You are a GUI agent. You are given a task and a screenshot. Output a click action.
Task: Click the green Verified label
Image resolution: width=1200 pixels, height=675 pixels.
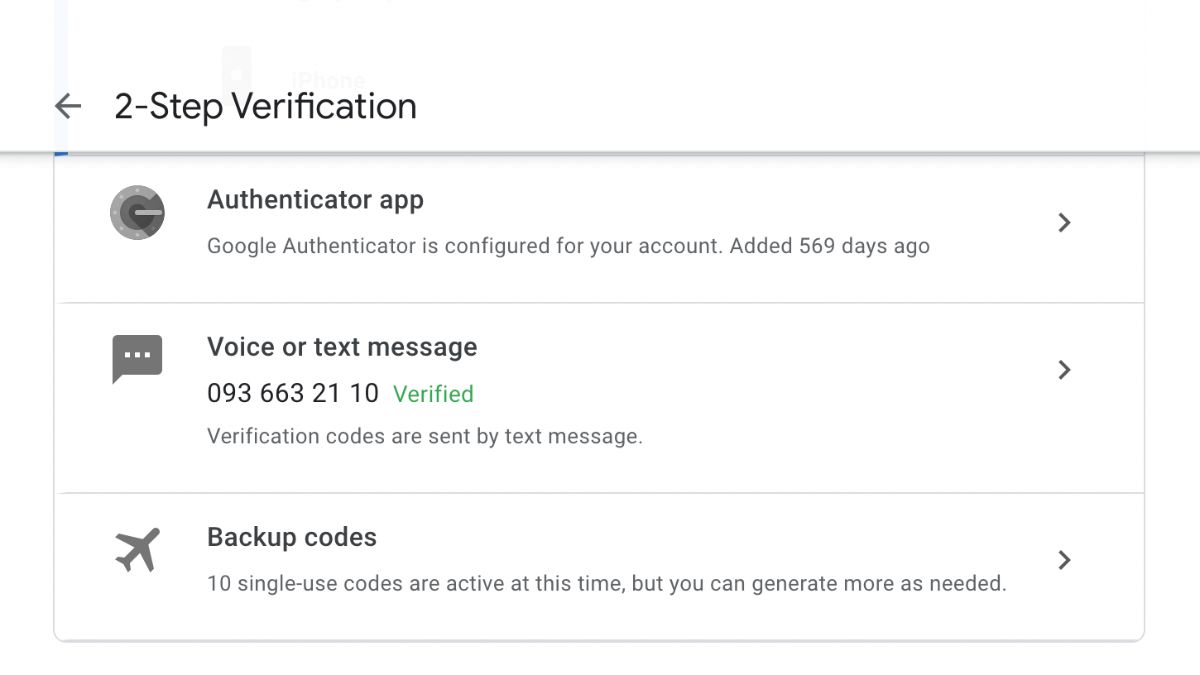tap(433, 394)
